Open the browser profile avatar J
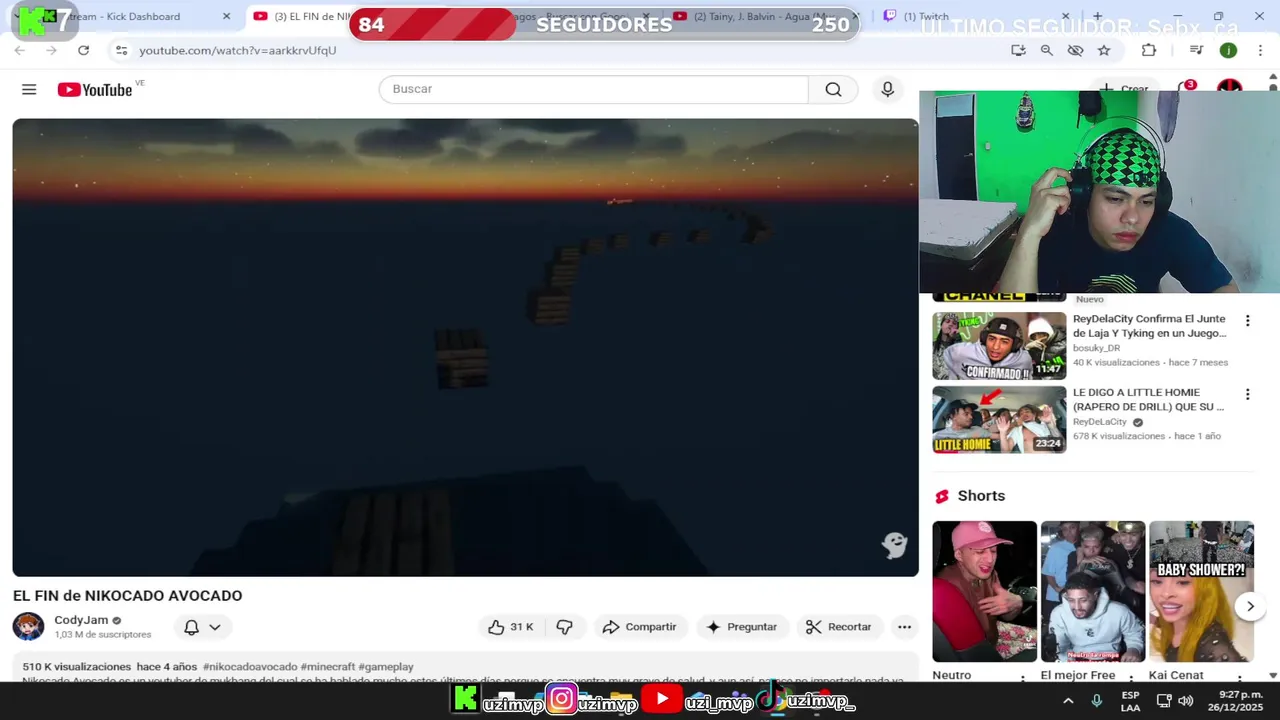 (1228, 50)
